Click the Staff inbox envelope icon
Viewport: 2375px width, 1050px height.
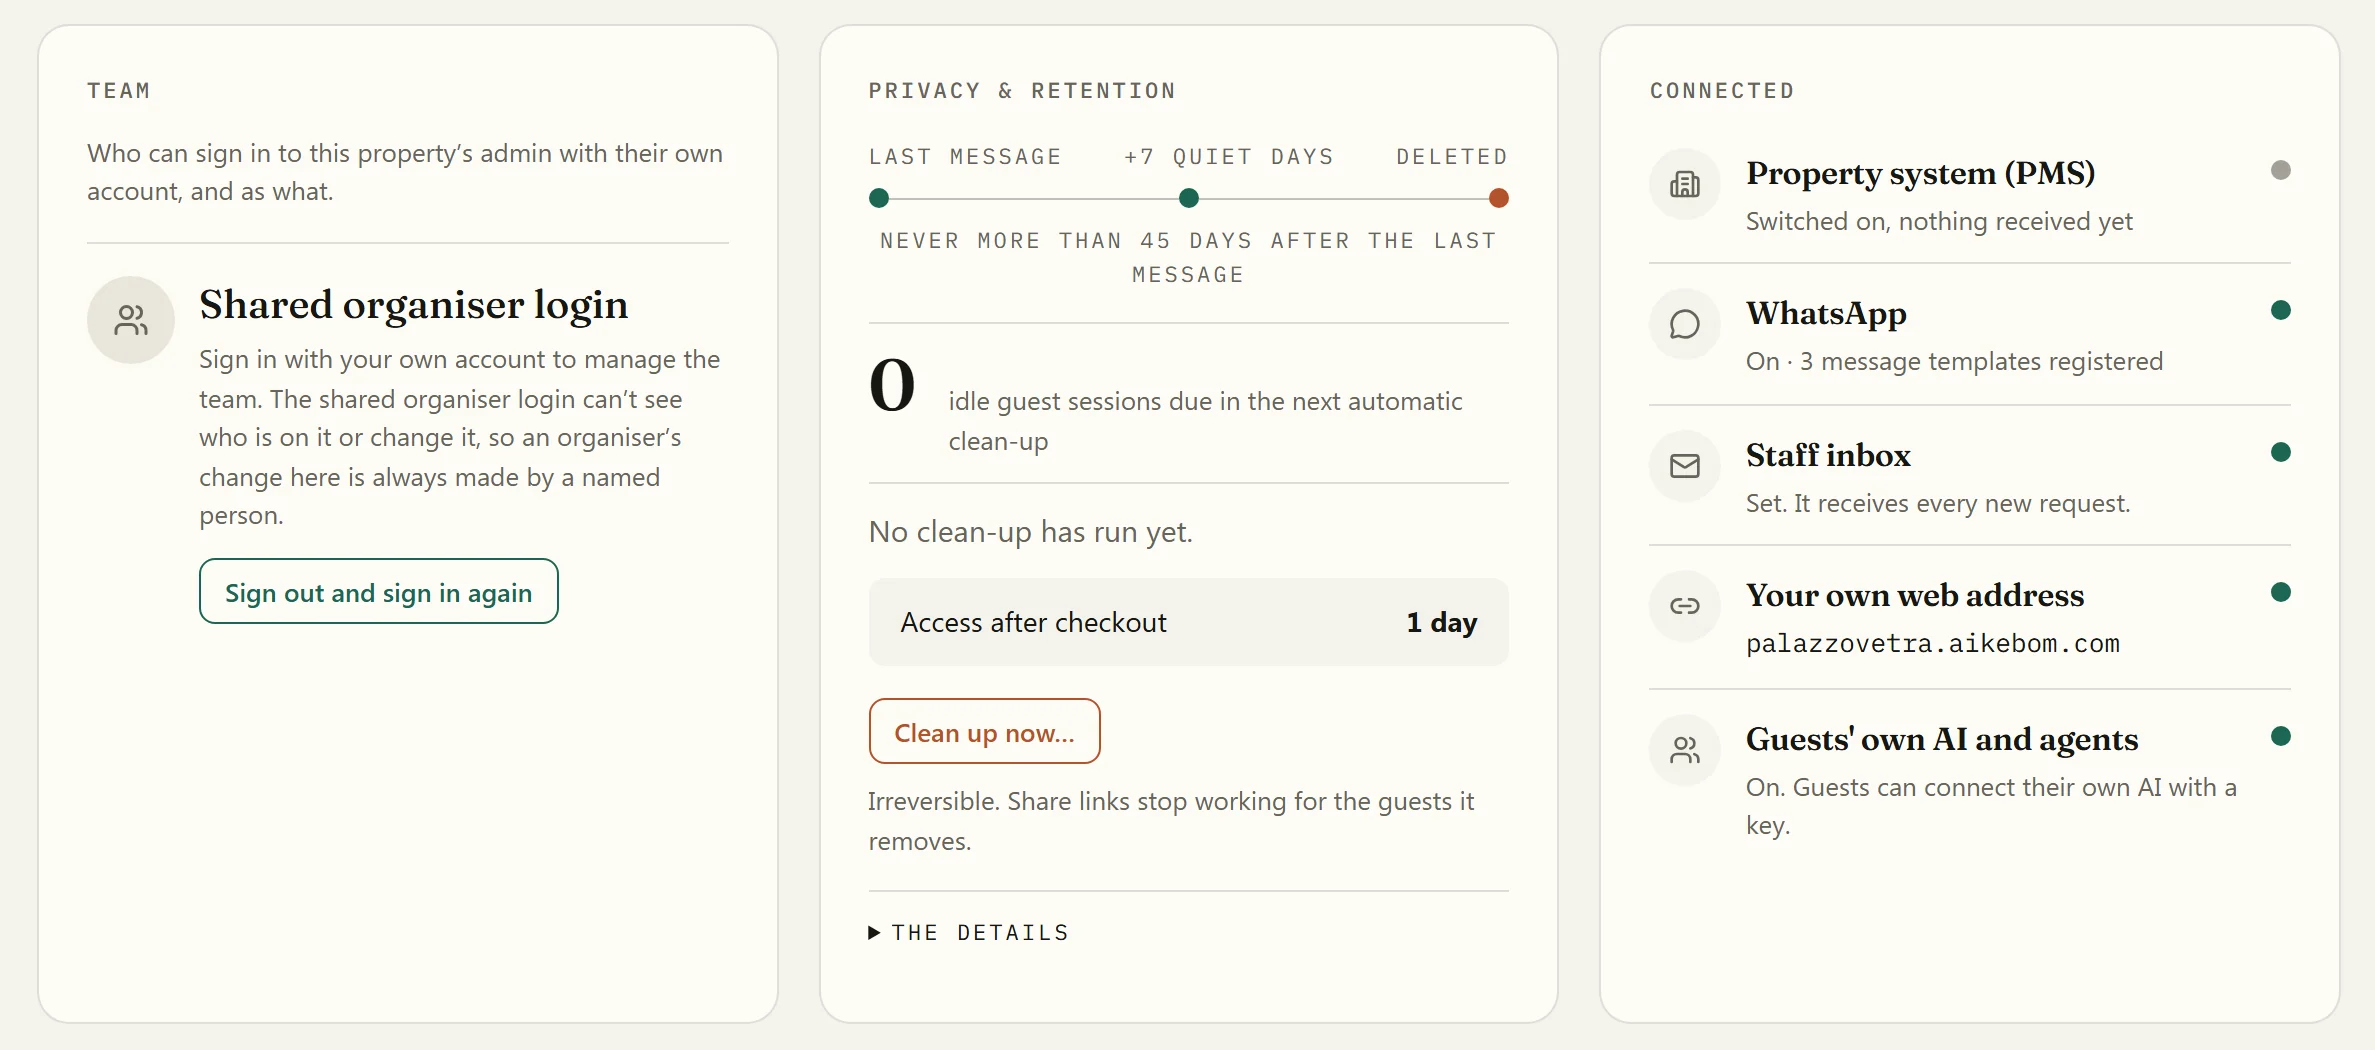point(1685,466)
